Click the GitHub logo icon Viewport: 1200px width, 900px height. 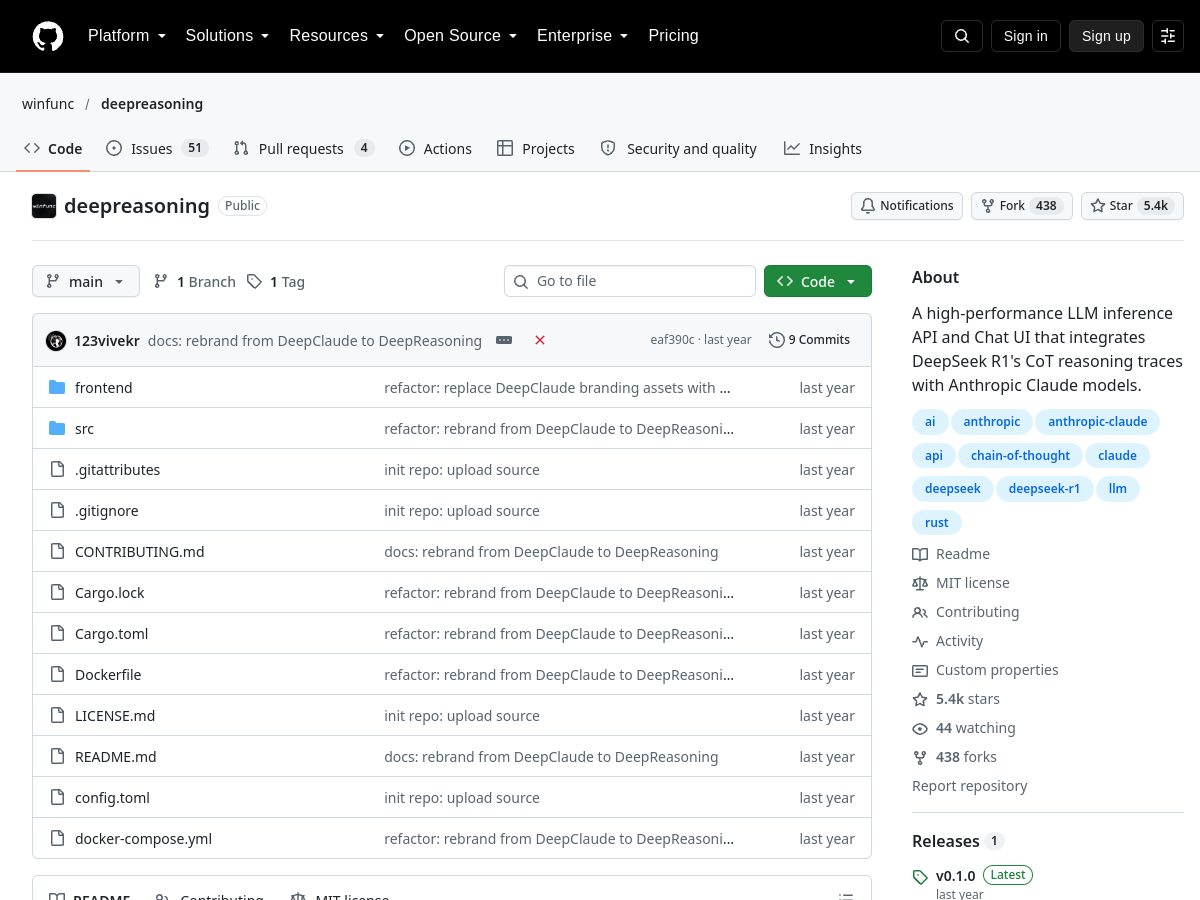pyautogui.click(x=48, y=36)
